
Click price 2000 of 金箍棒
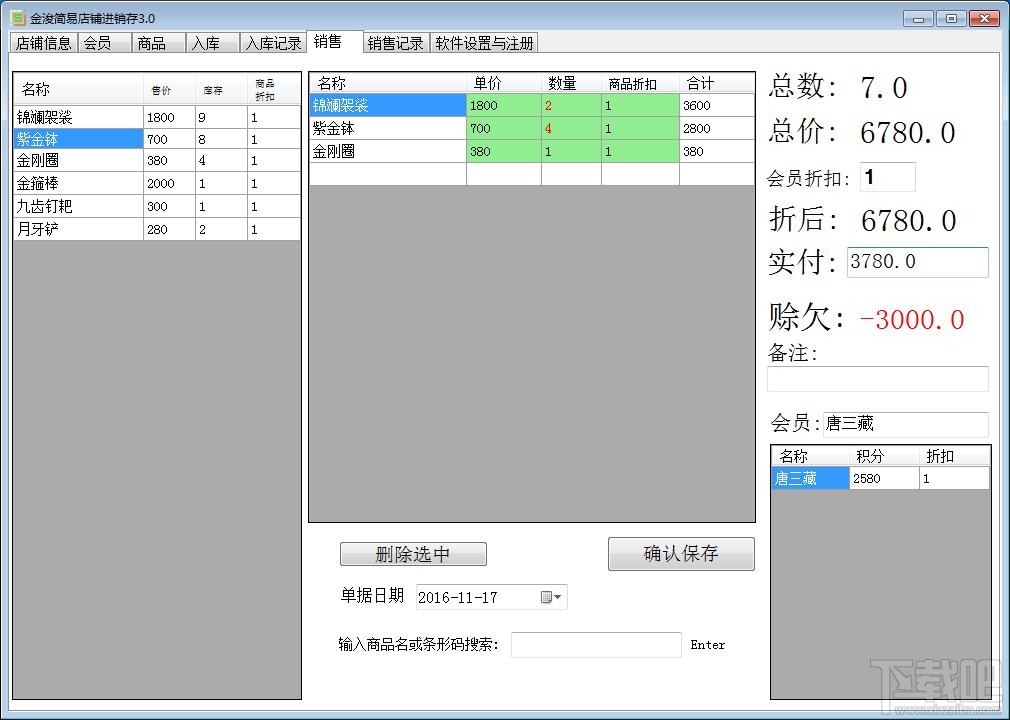click(169, 184)
